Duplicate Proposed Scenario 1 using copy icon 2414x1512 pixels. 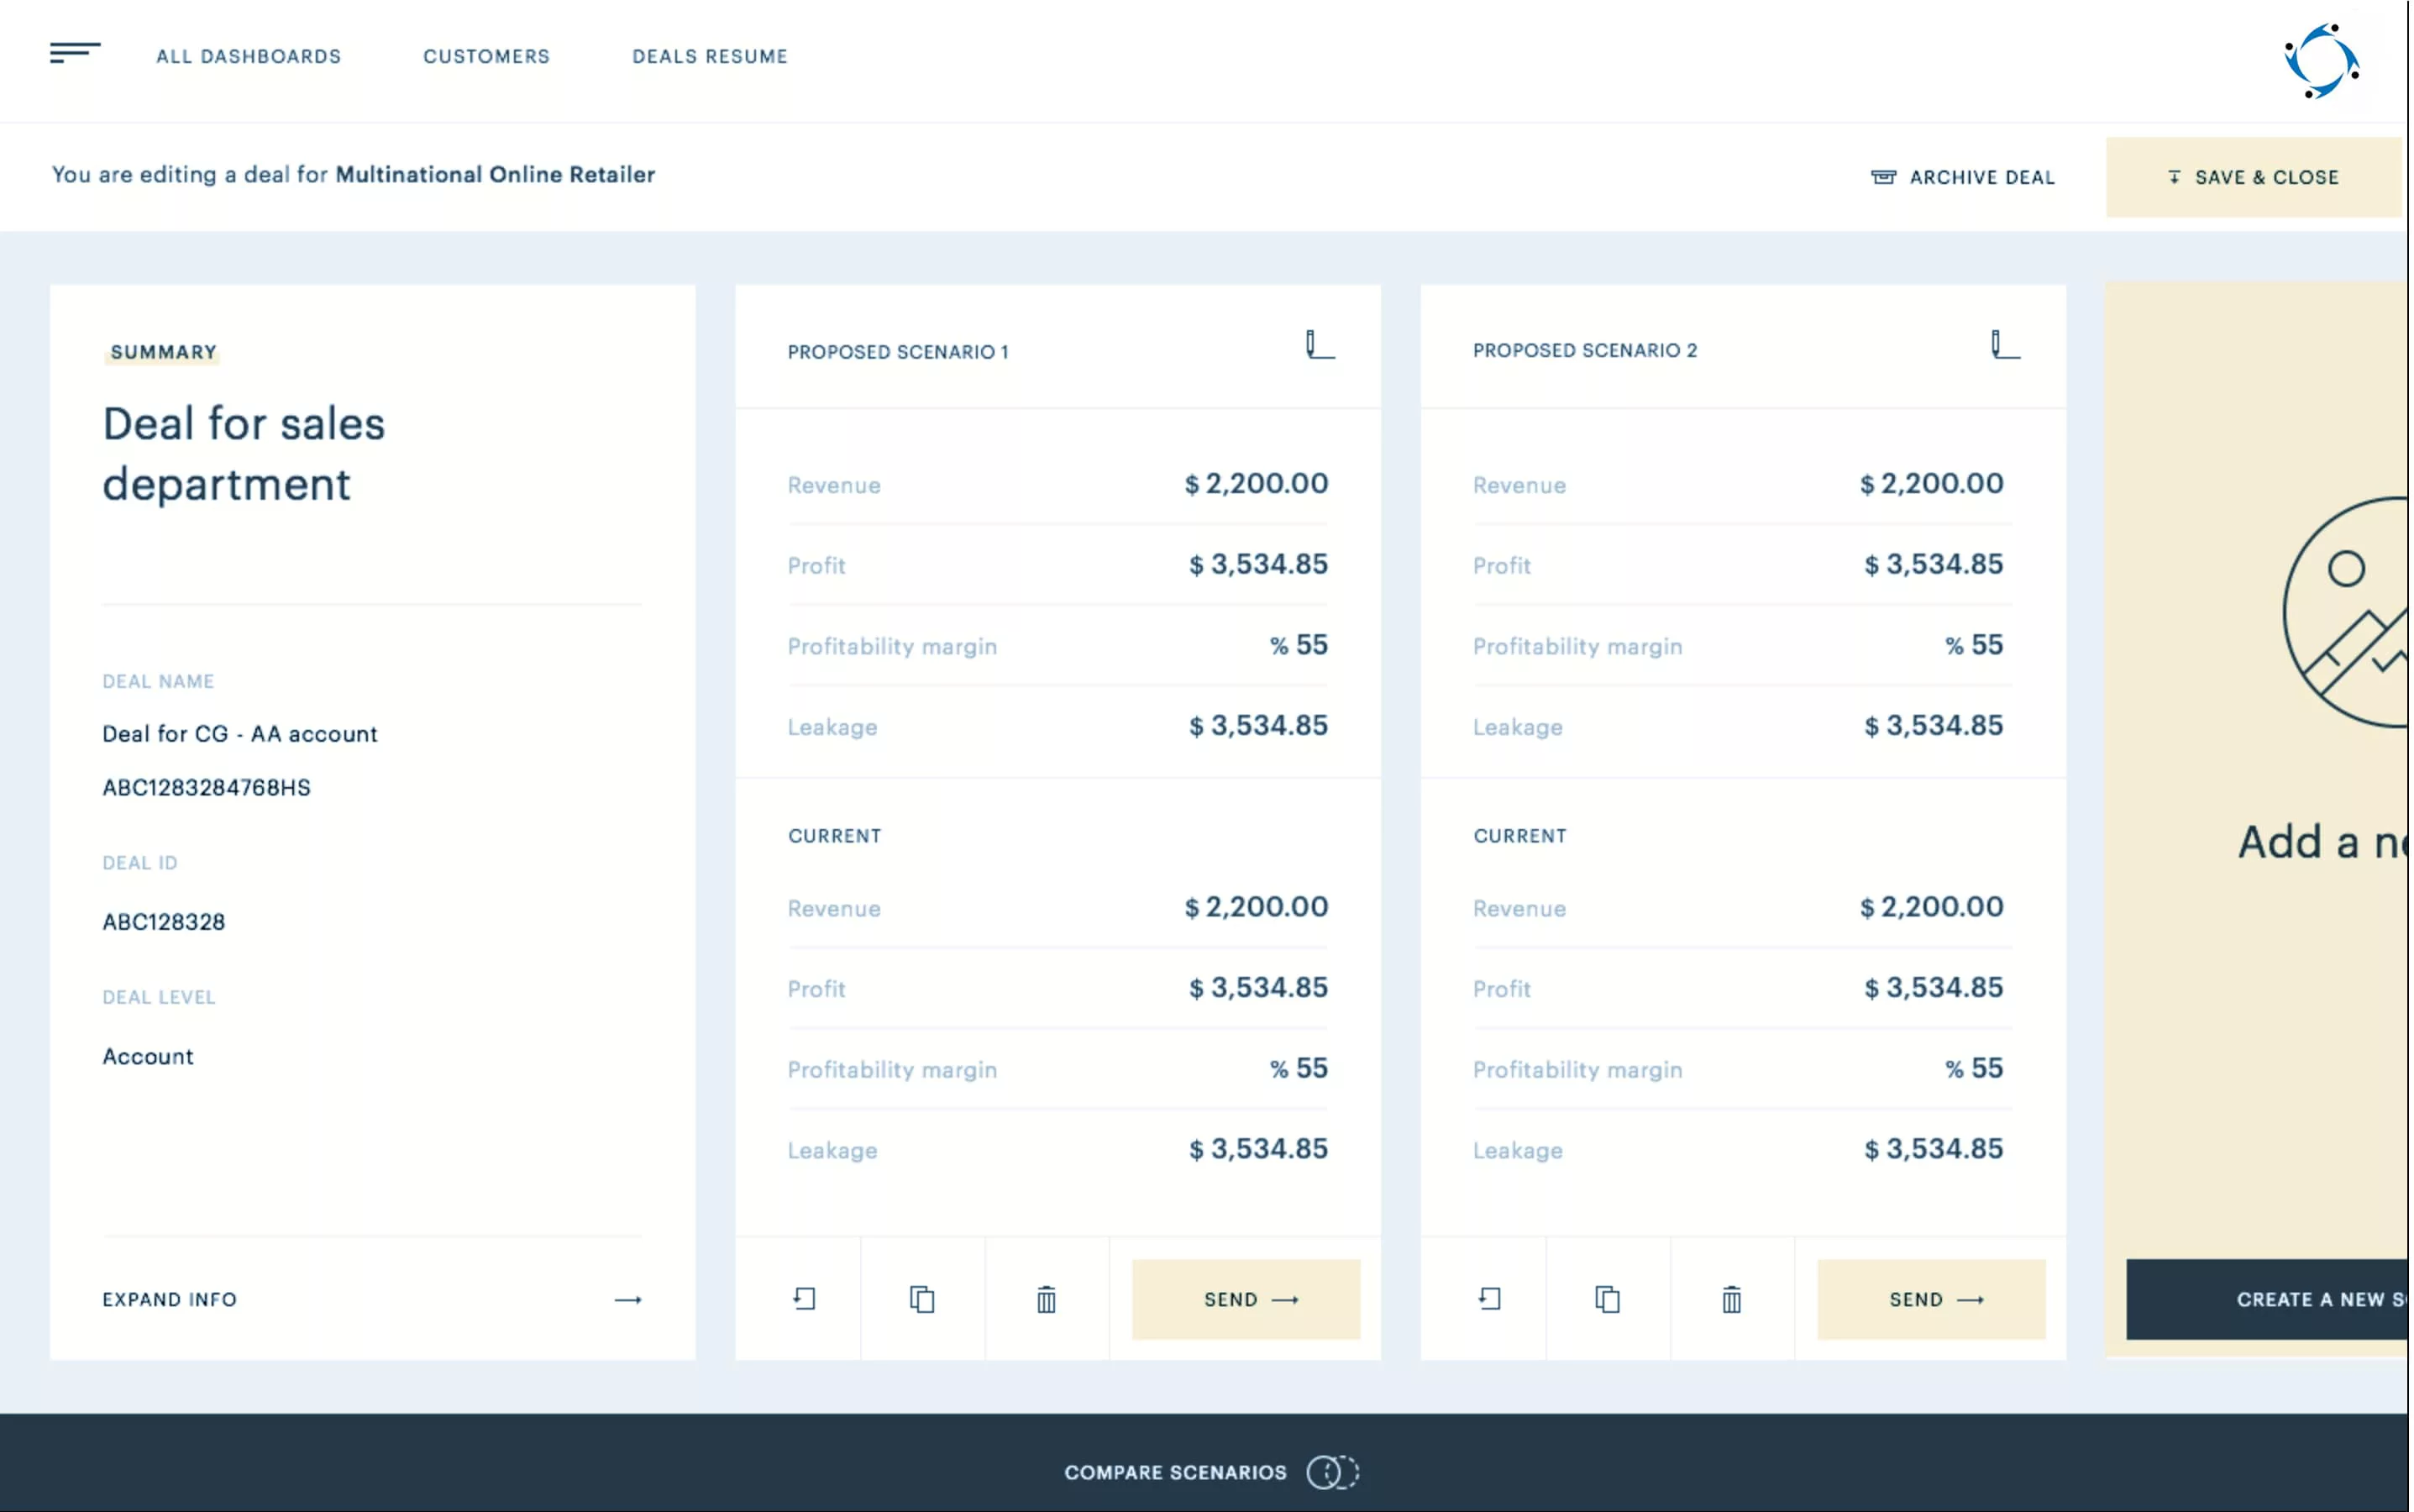(922, 1299)
